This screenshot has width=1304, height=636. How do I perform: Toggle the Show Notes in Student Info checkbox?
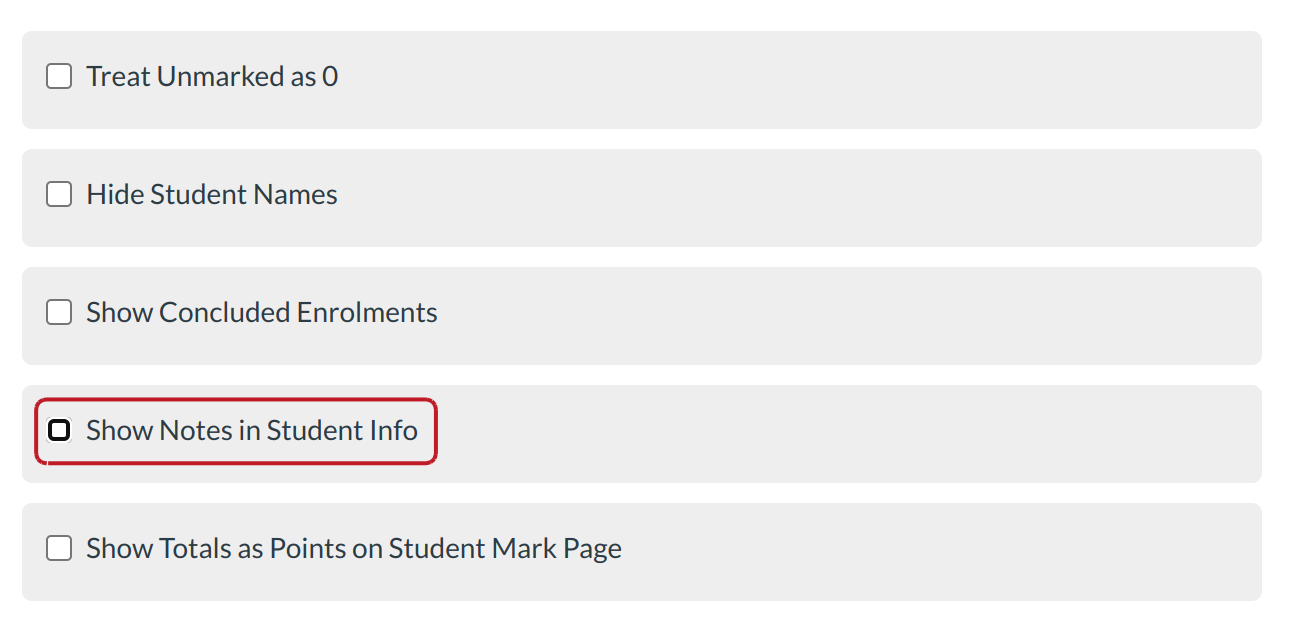pyautogui.click(x=59, y=431)
